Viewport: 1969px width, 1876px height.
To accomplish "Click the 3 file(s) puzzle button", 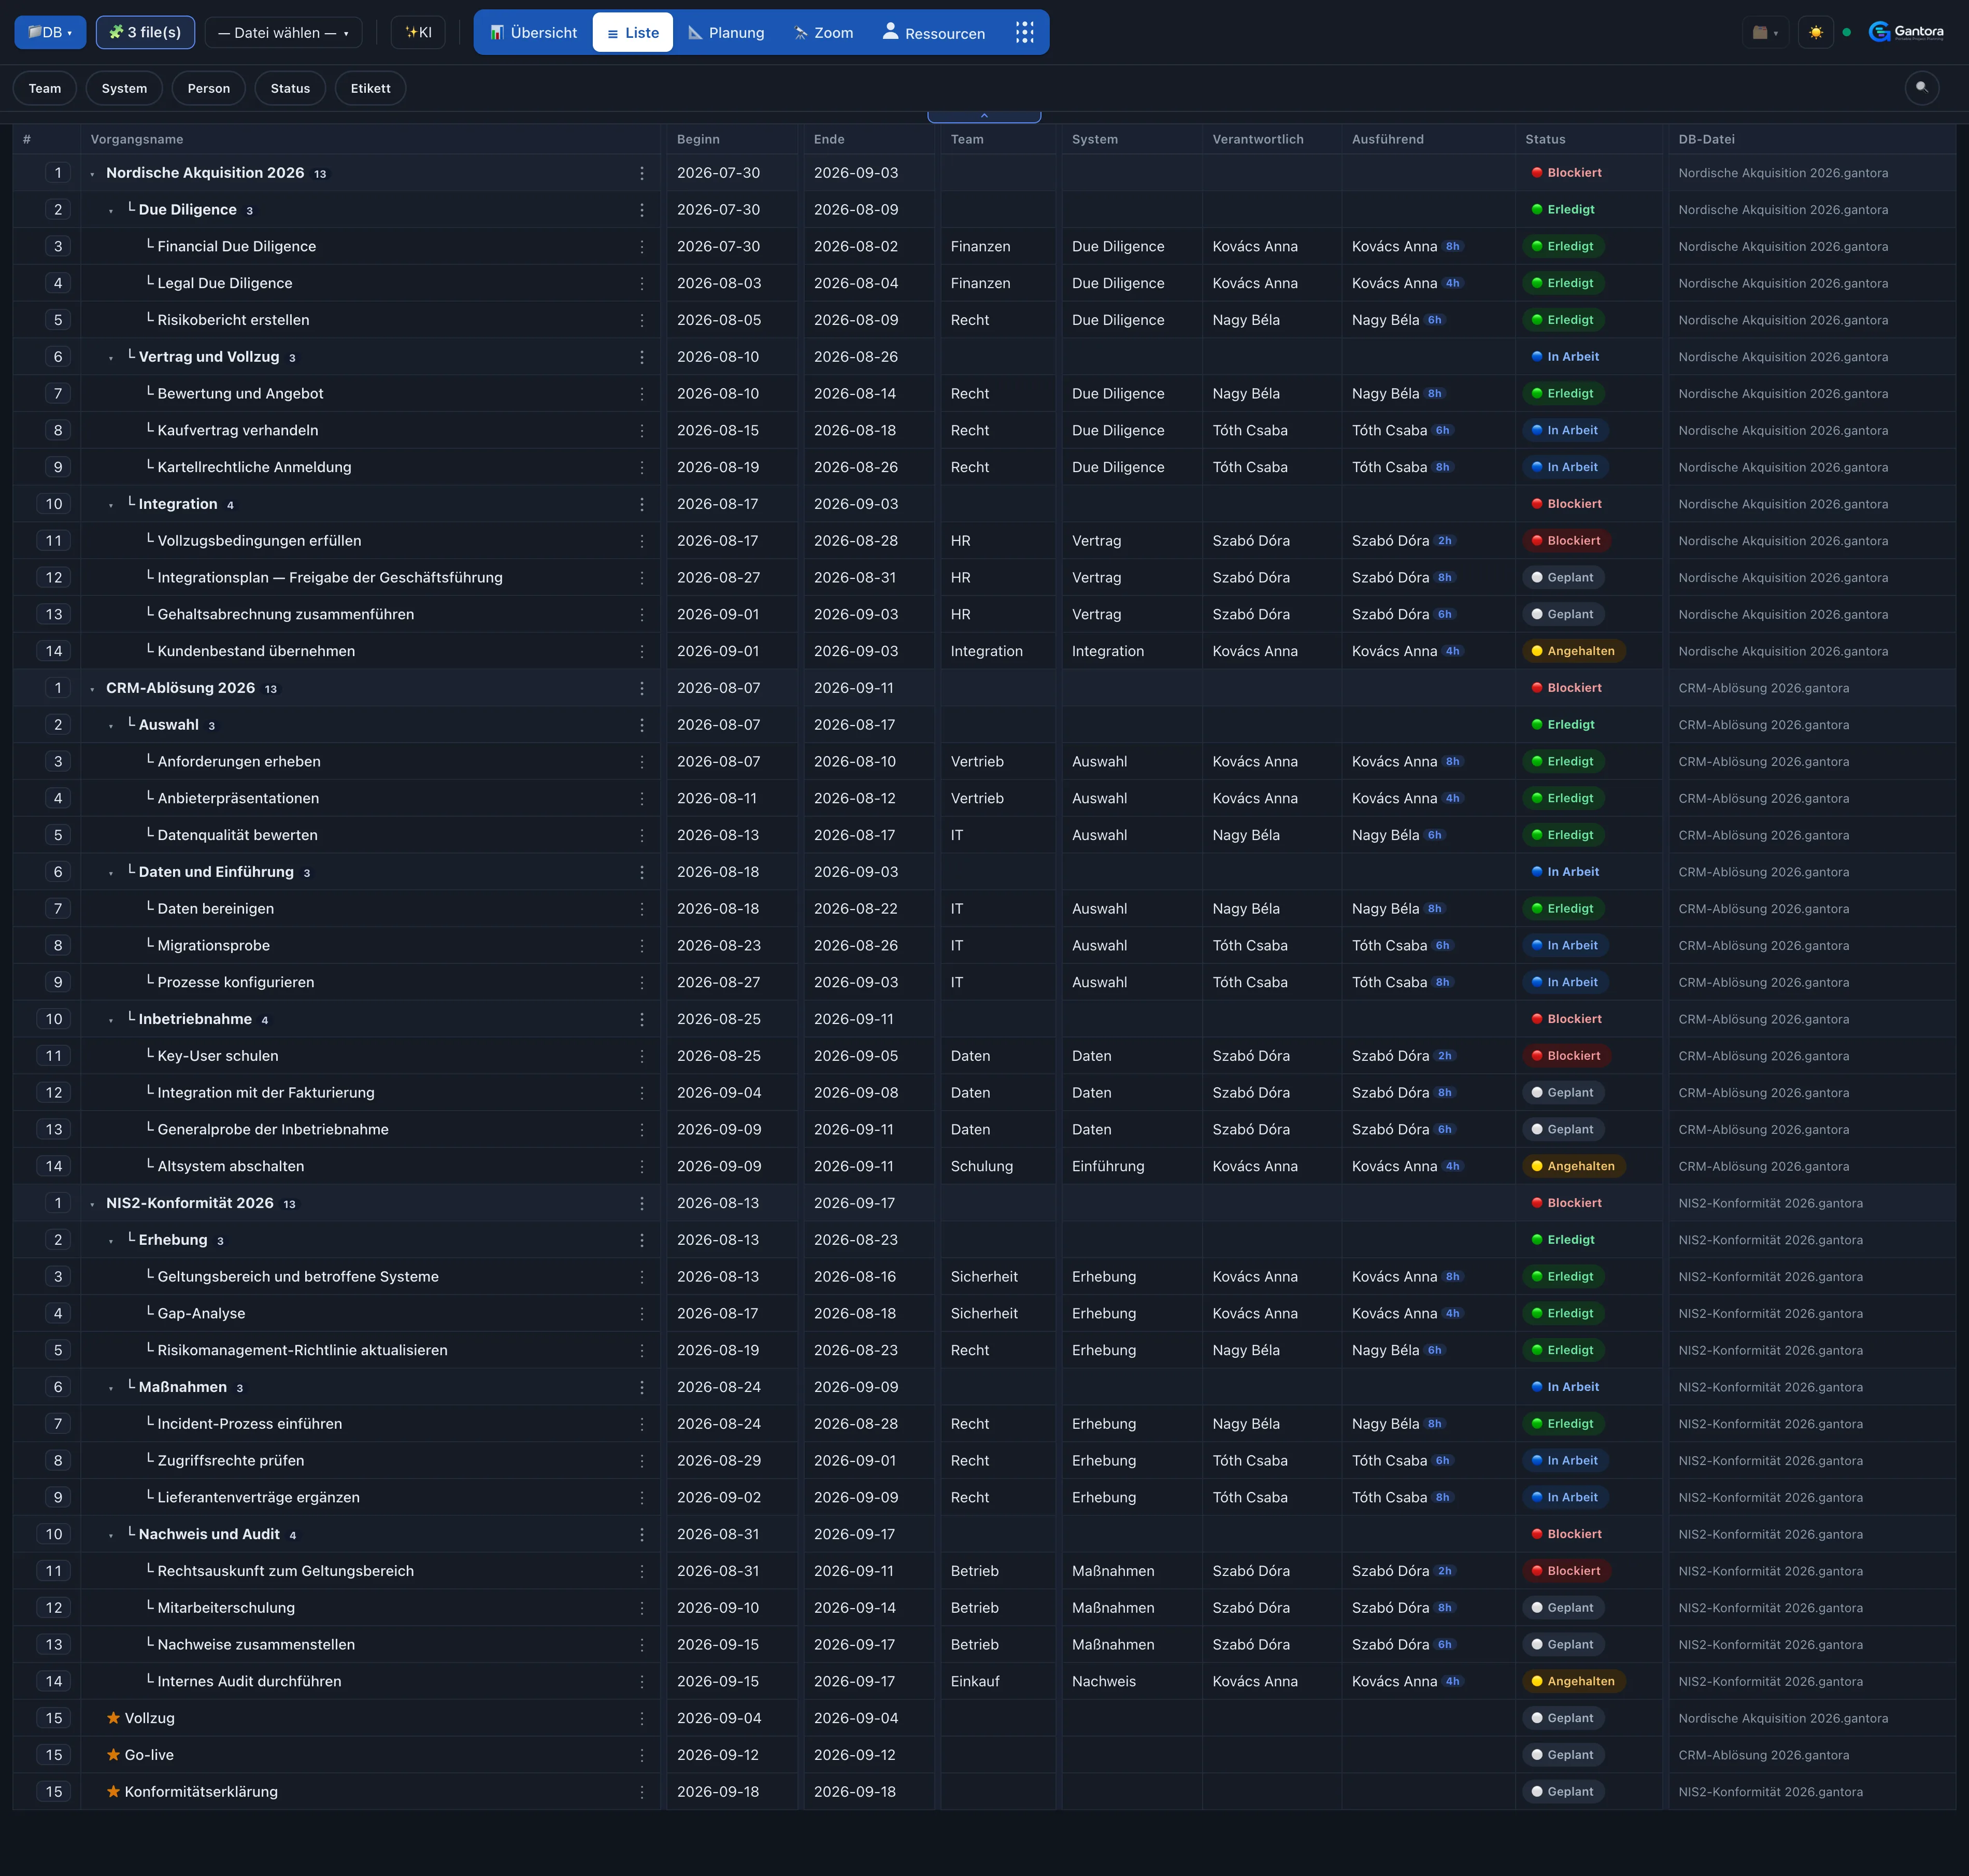I will point(145,32).
